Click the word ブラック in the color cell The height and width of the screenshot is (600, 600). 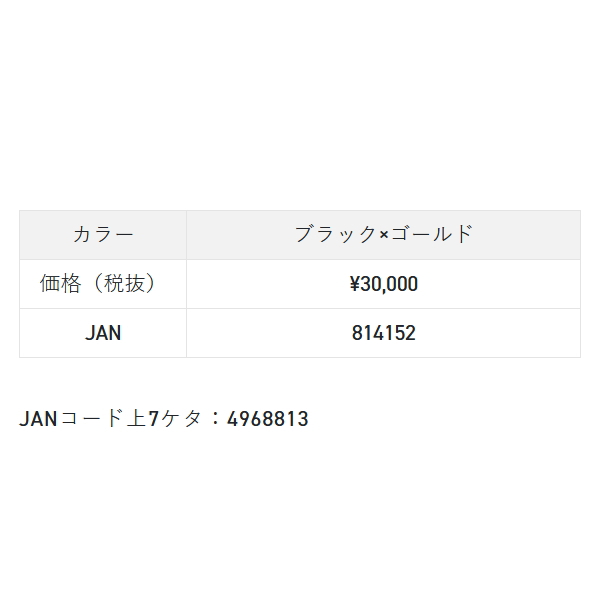[336, 235]
